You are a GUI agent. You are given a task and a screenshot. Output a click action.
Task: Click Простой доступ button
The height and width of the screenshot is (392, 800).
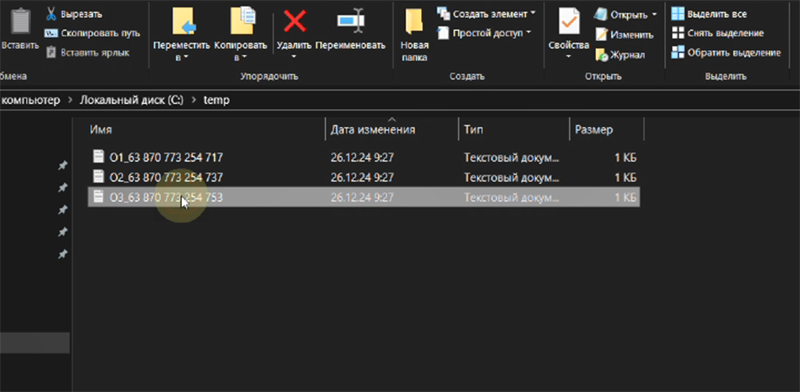484,33
